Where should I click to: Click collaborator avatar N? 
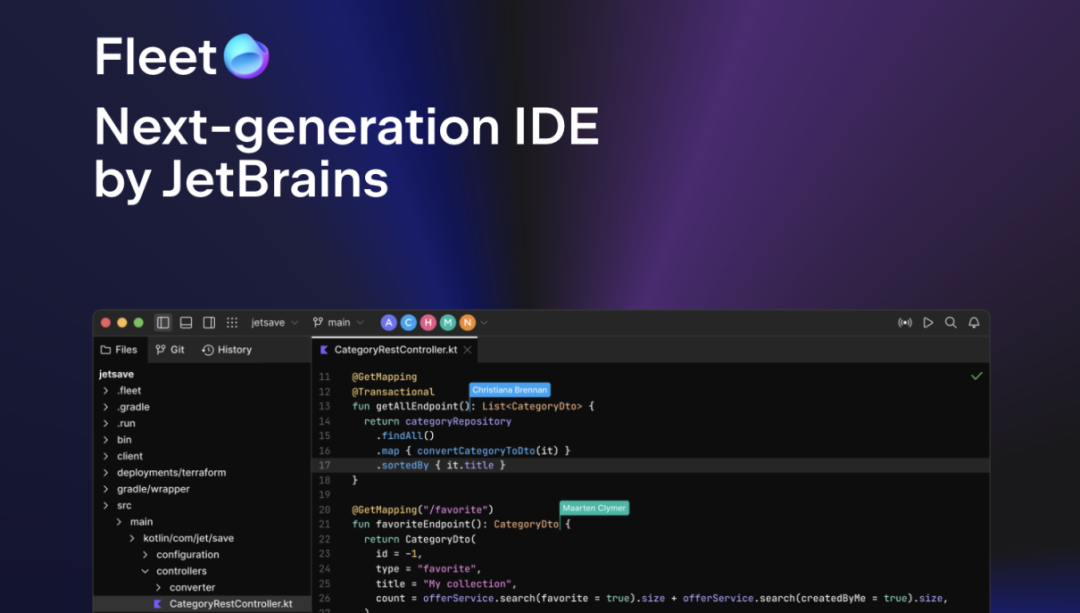pyautogui.click(x=468, y=322)
